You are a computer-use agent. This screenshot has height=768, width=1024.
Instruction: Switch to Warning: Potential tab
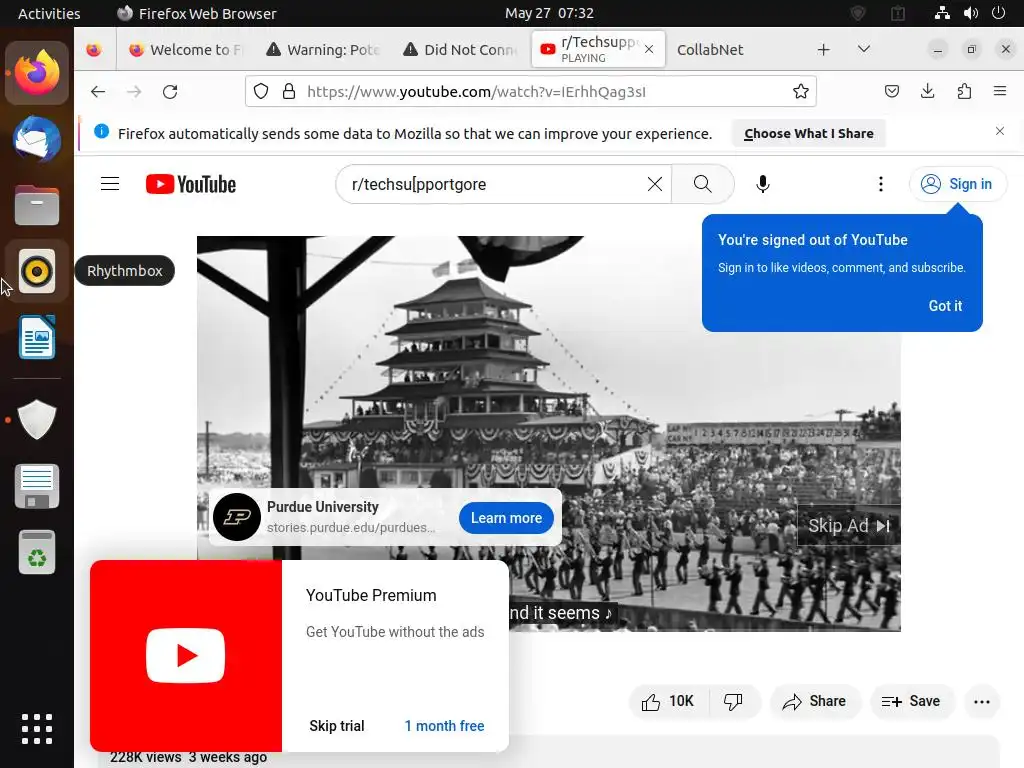coord(323,50)
